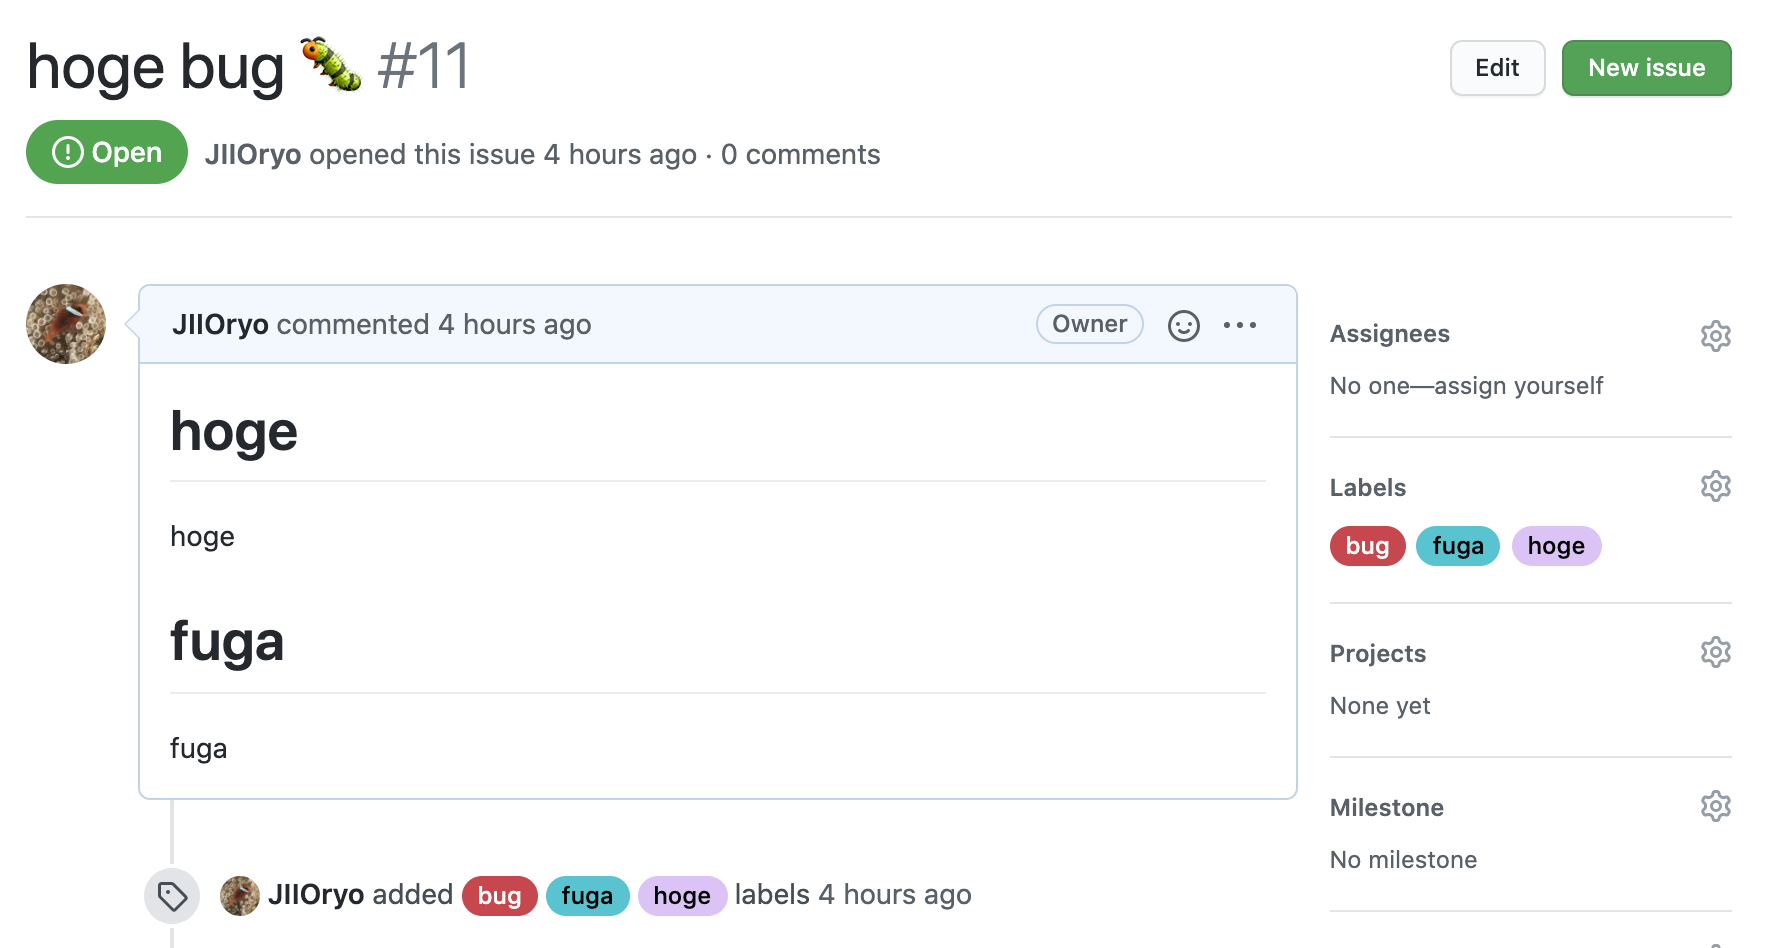Click the 'None yet' projects text
Viewport: 1768px width, 948px height.
(1380, 706)
